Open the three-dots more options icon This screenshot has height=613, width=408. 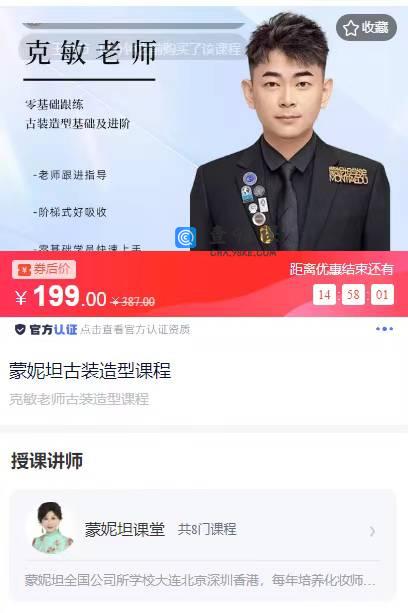point(384,329)
